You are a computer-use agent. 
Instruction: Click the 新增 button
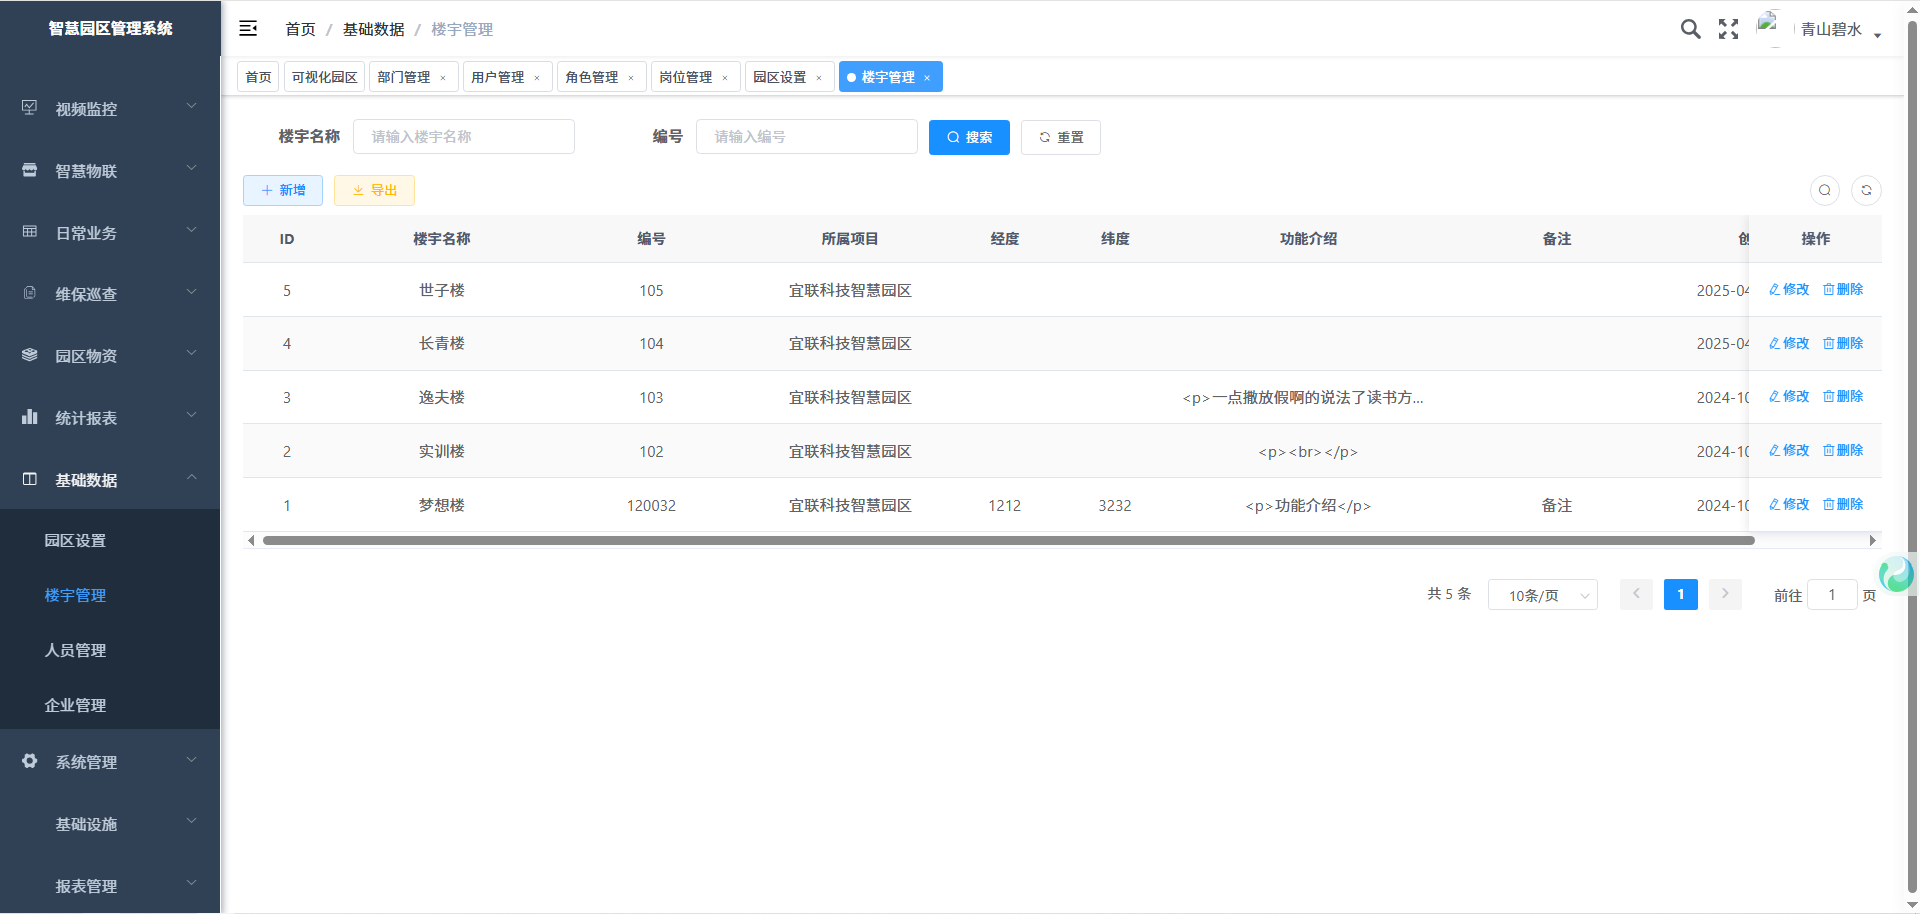[x=283, y=190]
